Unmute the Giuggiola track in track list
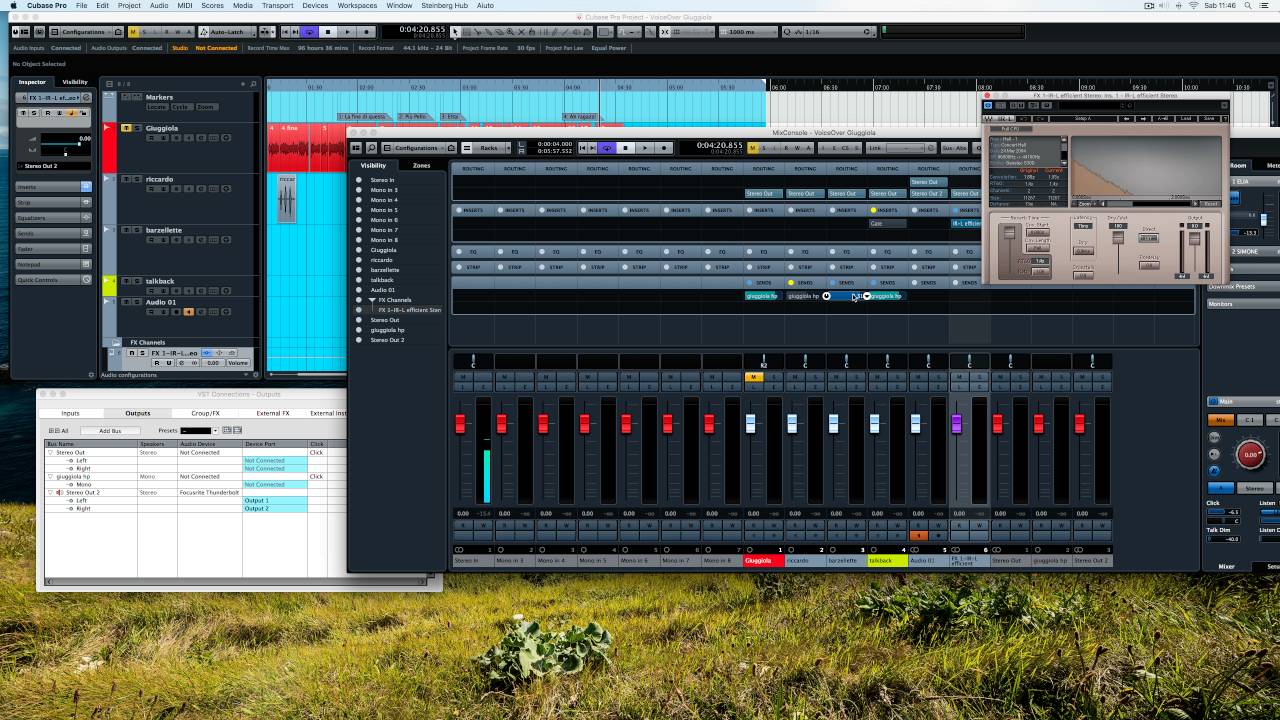 126,128
